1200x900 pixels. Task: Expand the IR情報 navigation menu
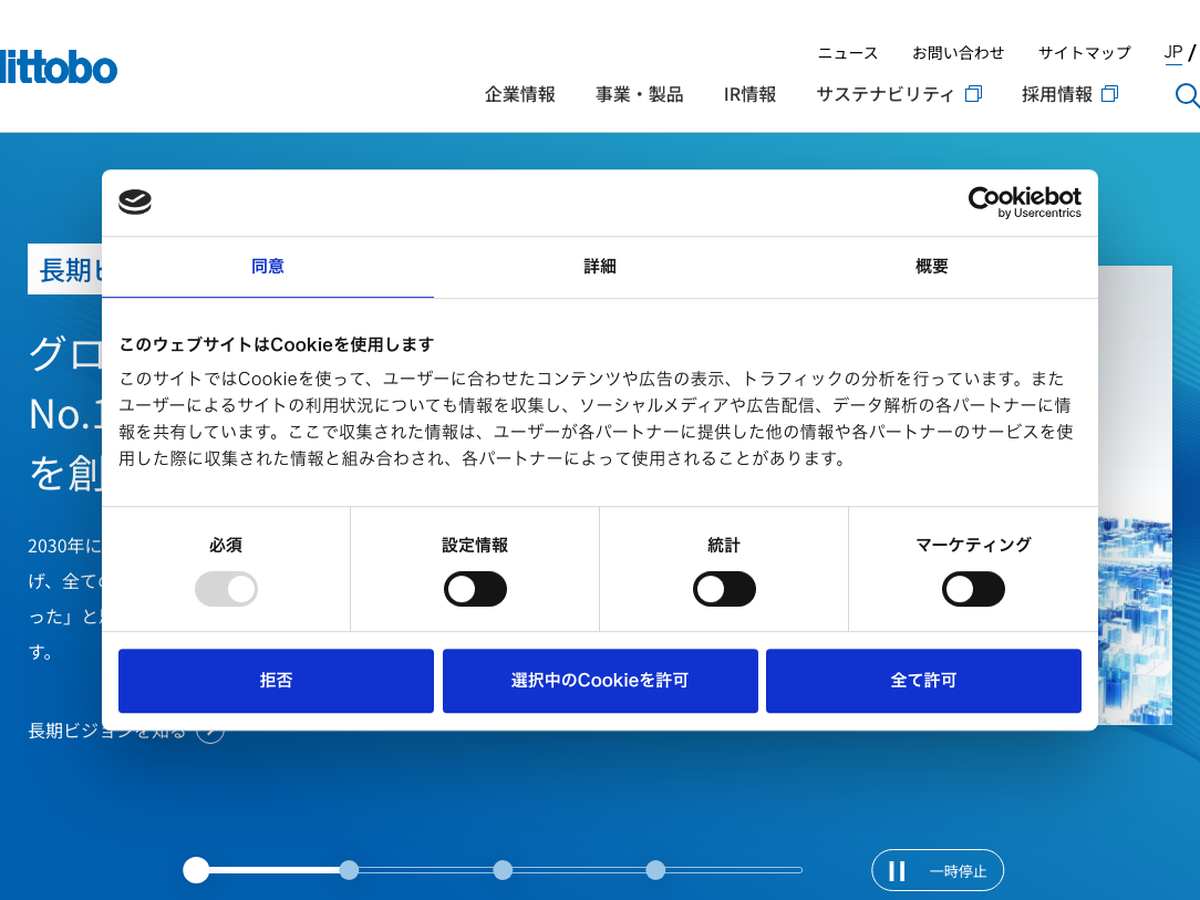pos(750,94)
